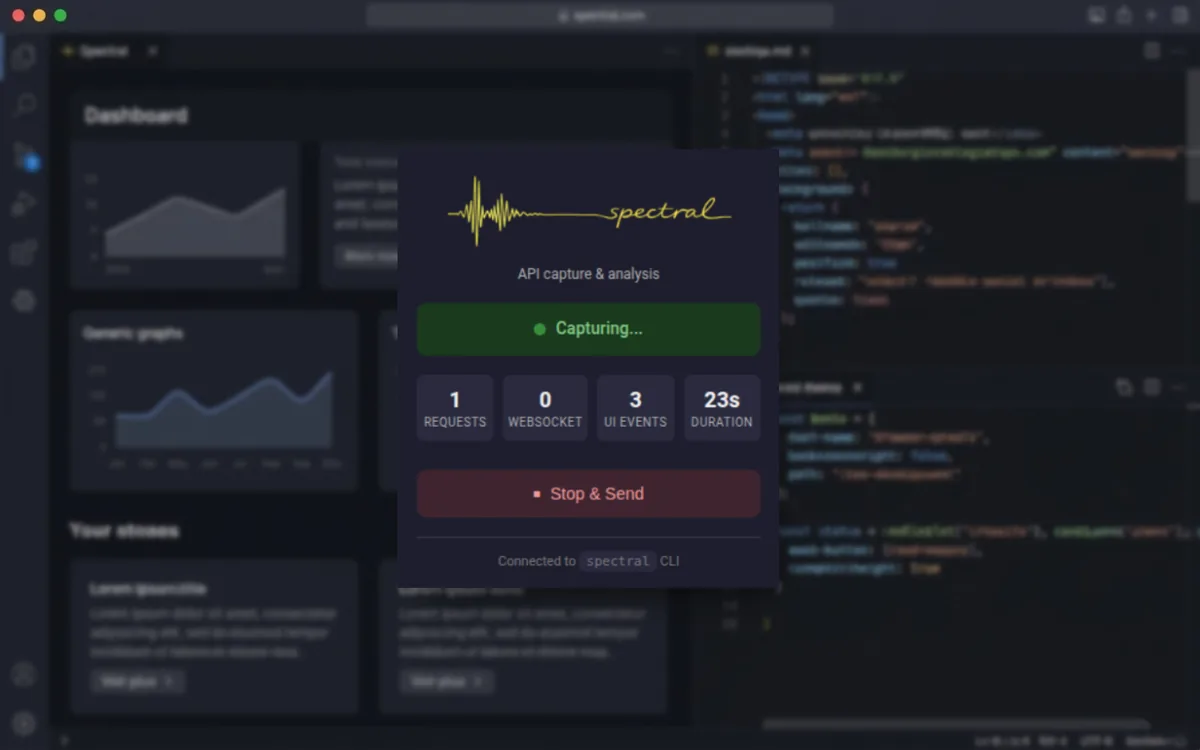Click the browser address bar showing spectral.com
Screen dimensions: 1200x750
[x=600, y=15]
